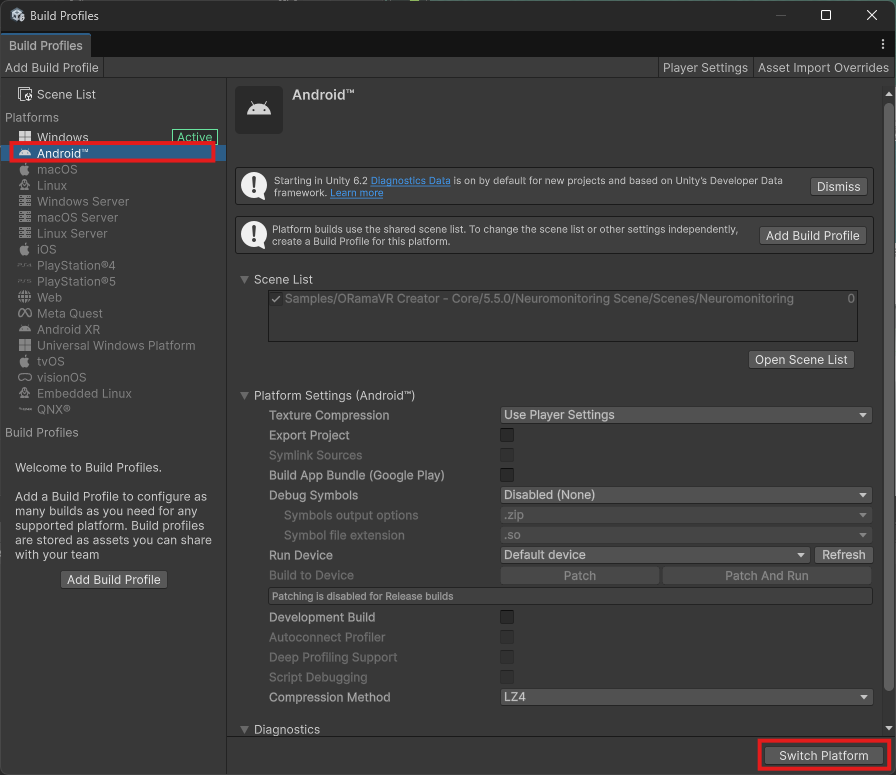The height and width of the screenshot is (775, 896).
Task: Open the Compression Method dropdown
Action: (x=686, y=697)
